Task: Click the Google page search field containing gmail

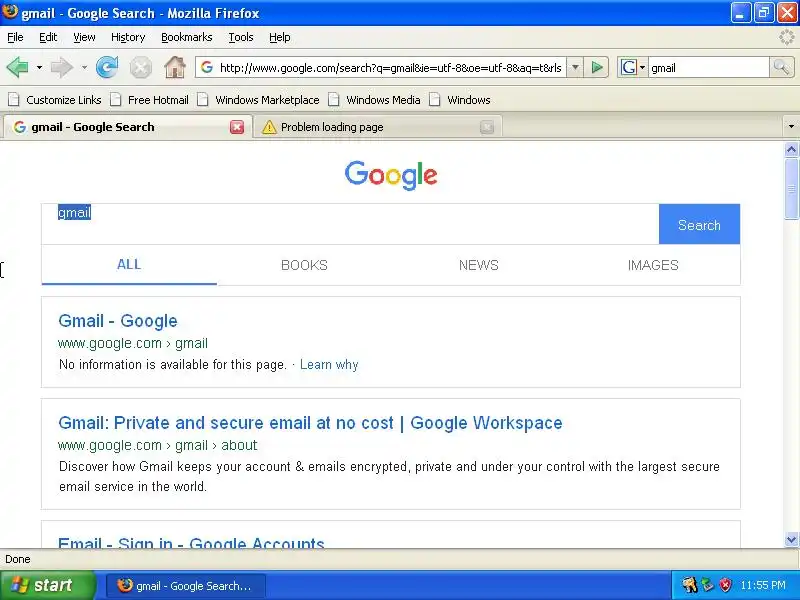Action: 350,224
